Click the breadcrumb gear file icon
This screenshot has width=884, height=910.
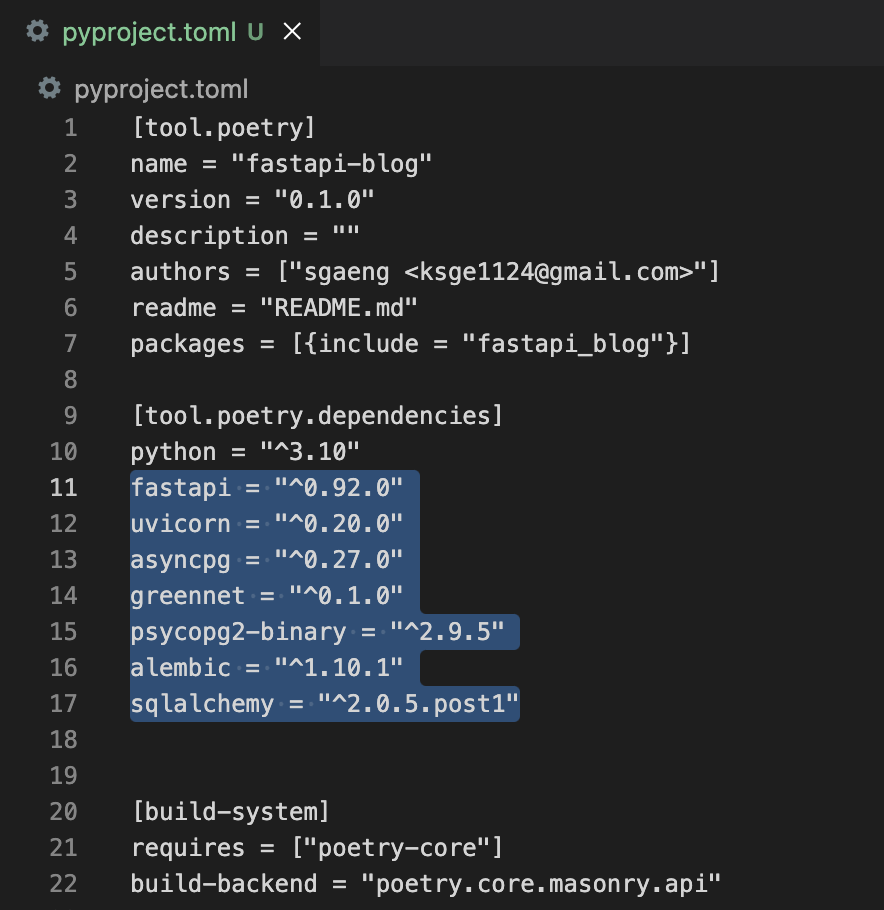click(49, 89)
